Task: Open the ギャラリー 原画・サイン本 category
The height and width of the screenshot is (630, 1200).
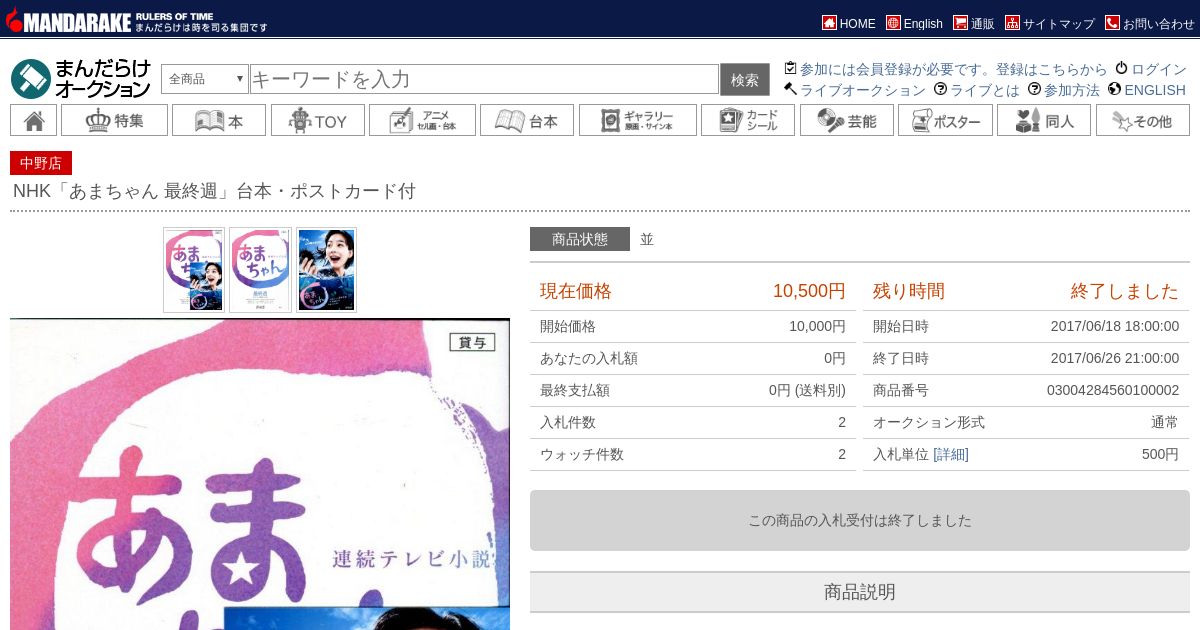Action: point(638,120)
